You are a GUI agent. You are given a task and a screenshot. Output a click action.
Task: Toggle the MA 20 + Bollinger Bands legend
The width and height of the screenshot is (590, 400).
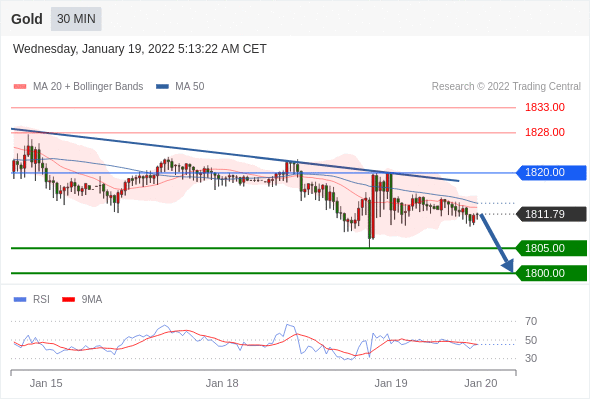78,87
